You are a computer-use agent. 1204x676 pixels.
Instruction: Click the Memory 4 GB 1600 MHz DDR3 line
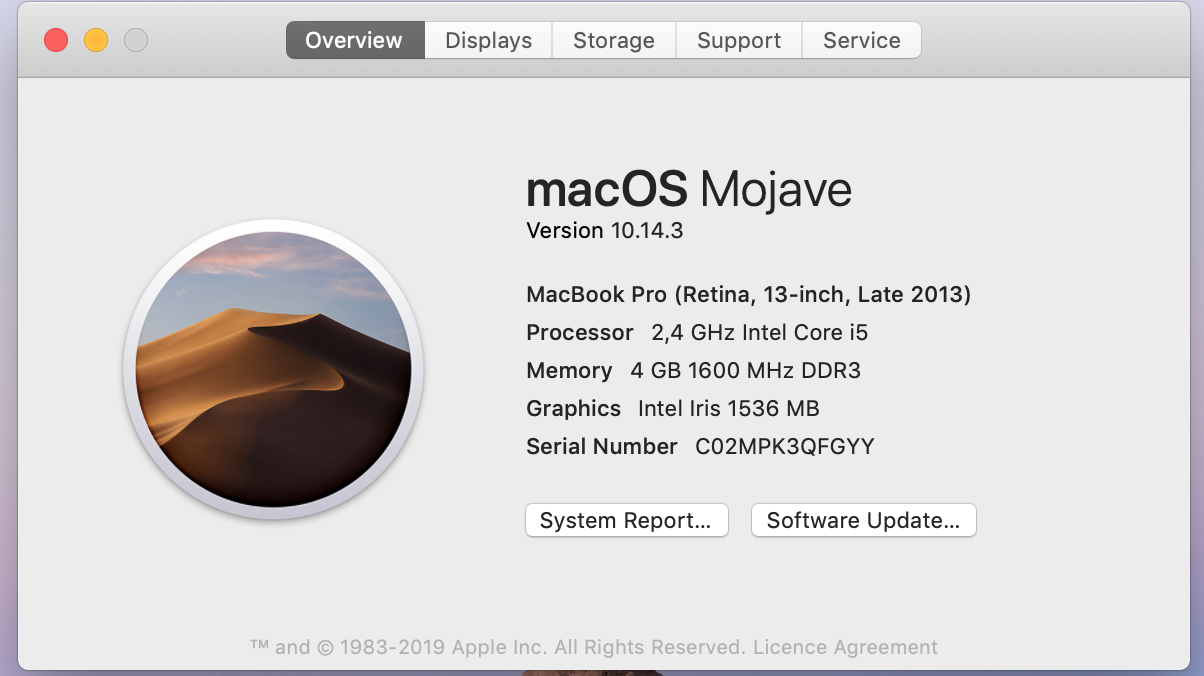(693, 371)
